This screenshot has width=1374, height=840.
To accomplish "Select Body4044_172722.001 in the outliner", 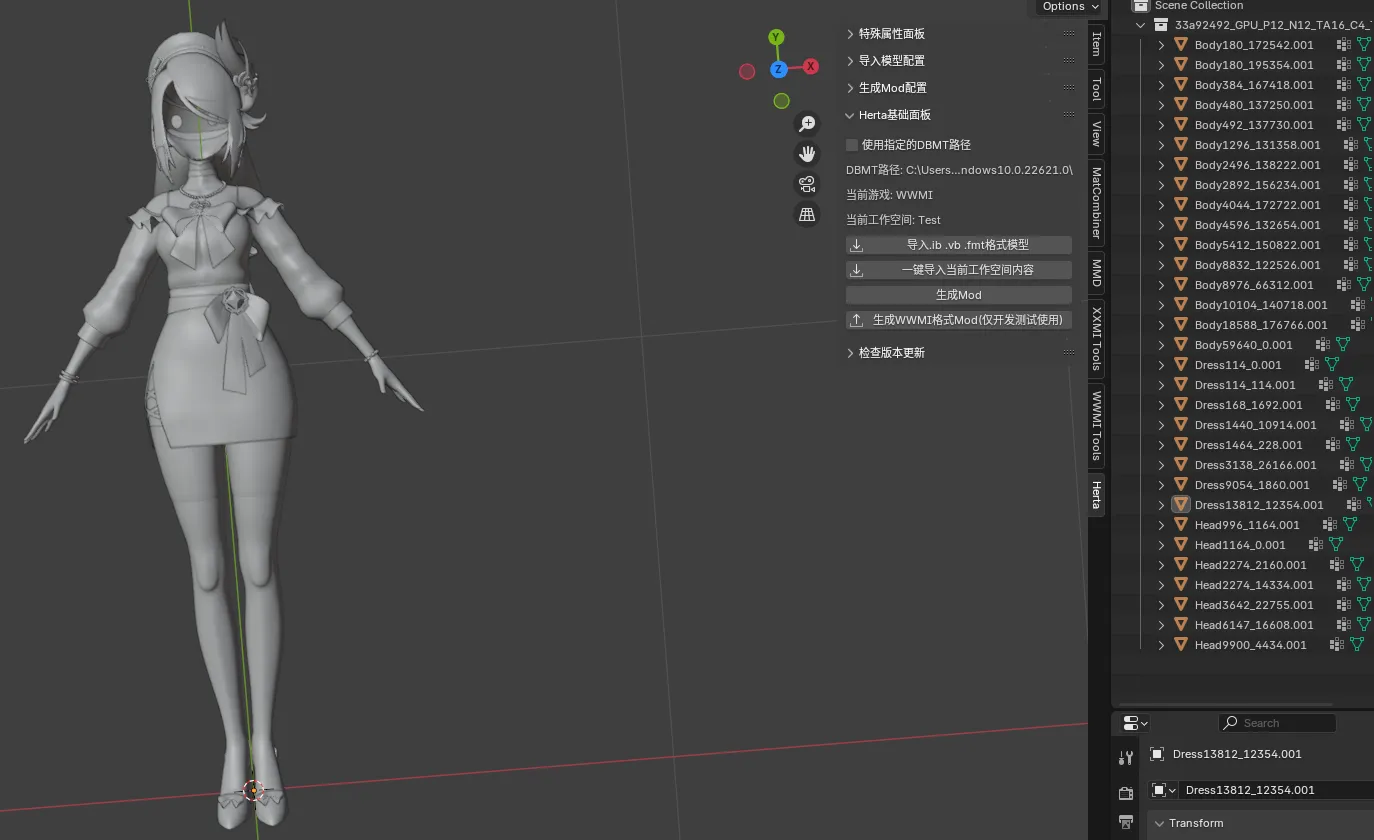I will (x=1258, y=205).
